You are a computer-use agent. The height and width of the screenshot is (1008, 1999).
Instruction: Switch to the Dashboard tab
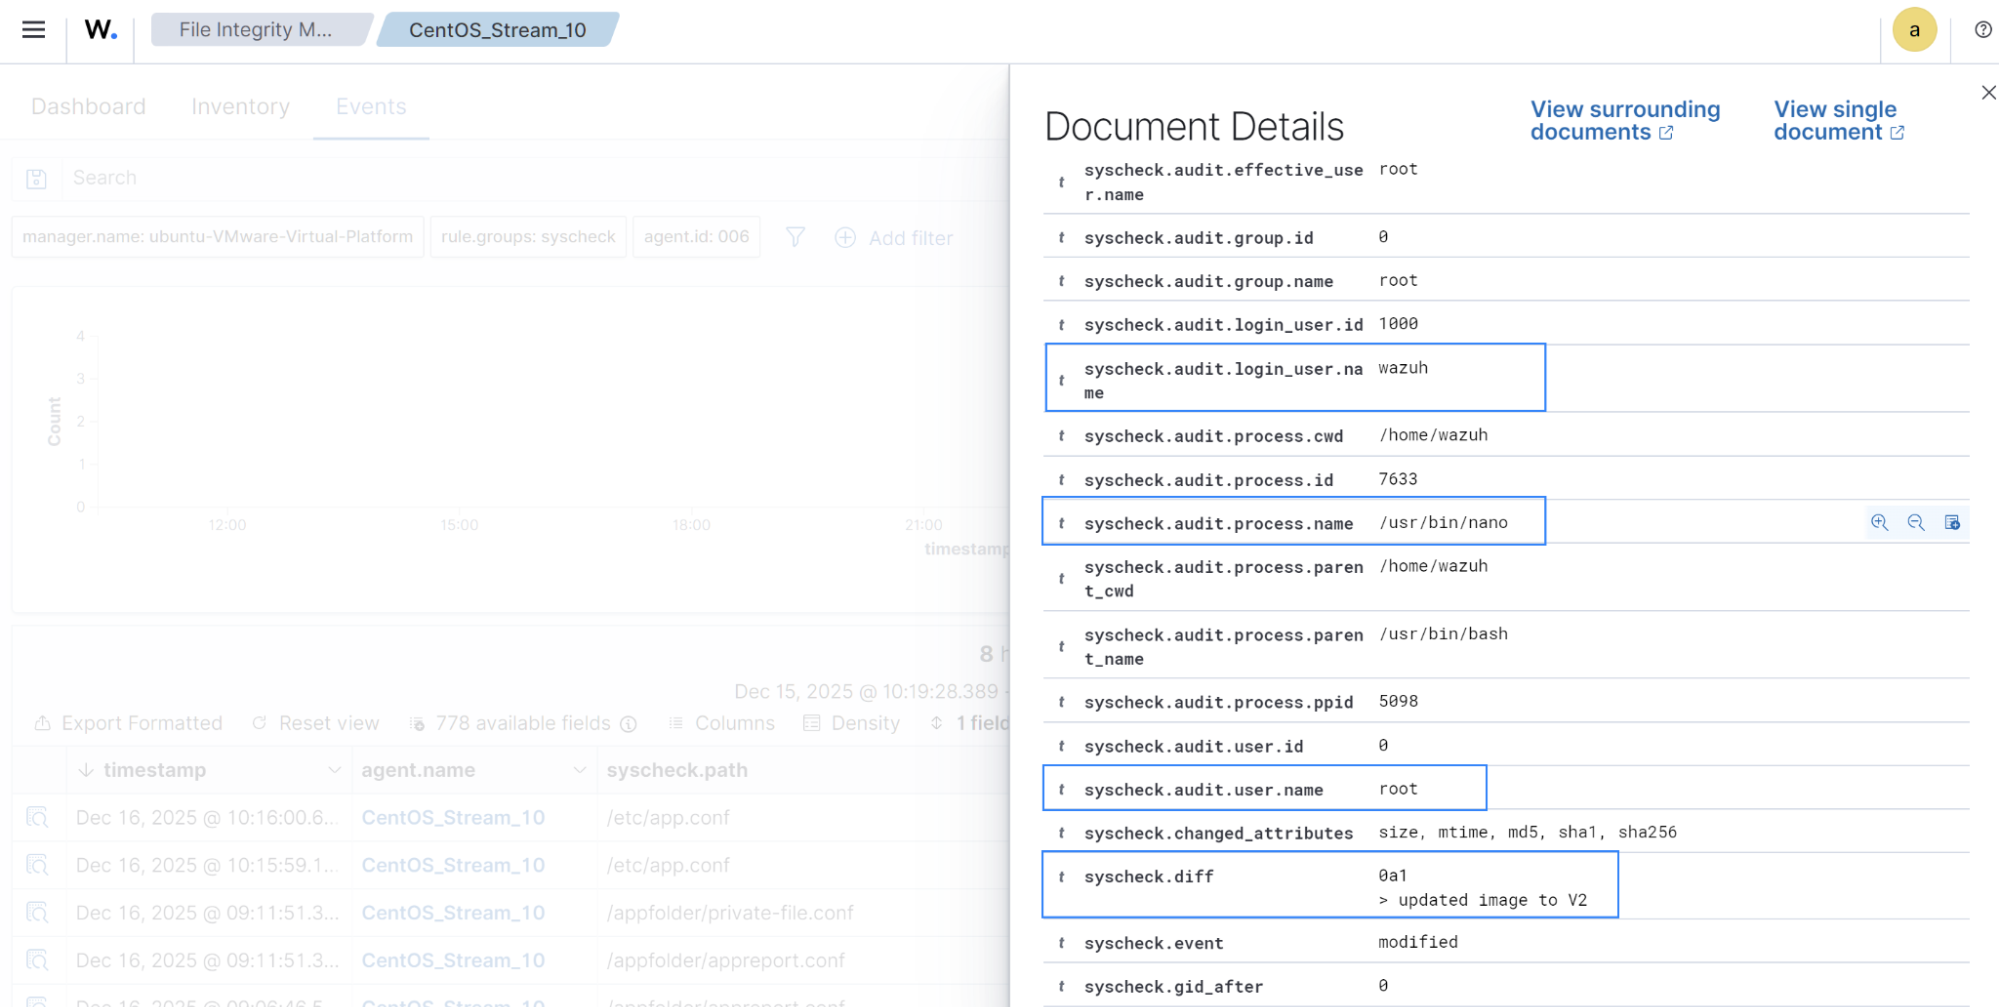88,107
